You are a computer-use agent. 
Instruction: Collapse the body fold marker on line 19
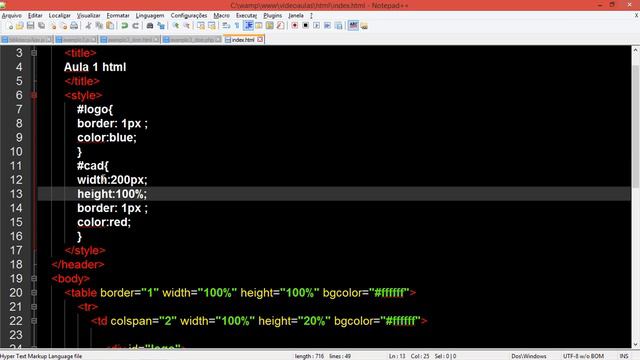34,278
